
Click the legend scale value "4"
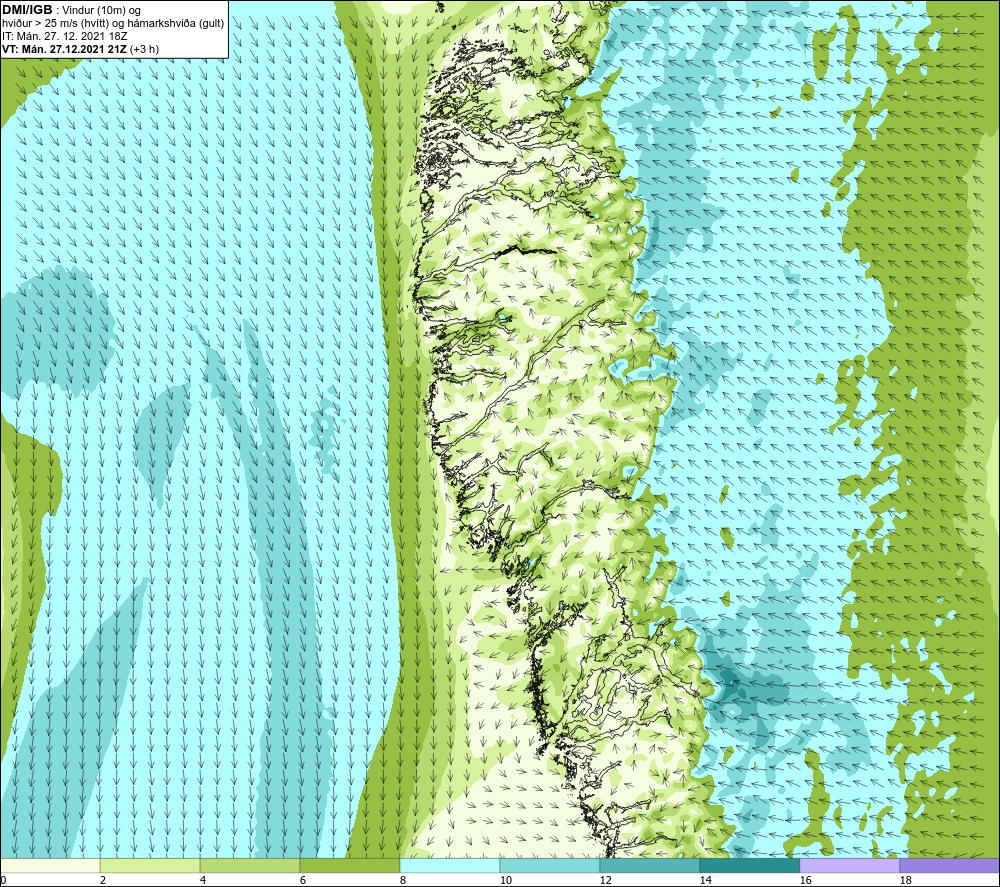pyautogui.click(x=203, y=881)
